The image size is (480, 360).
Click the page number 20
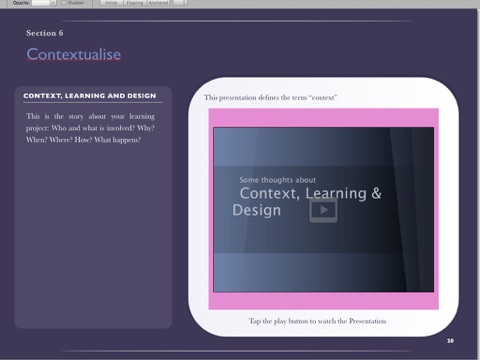tap(450, 341)
